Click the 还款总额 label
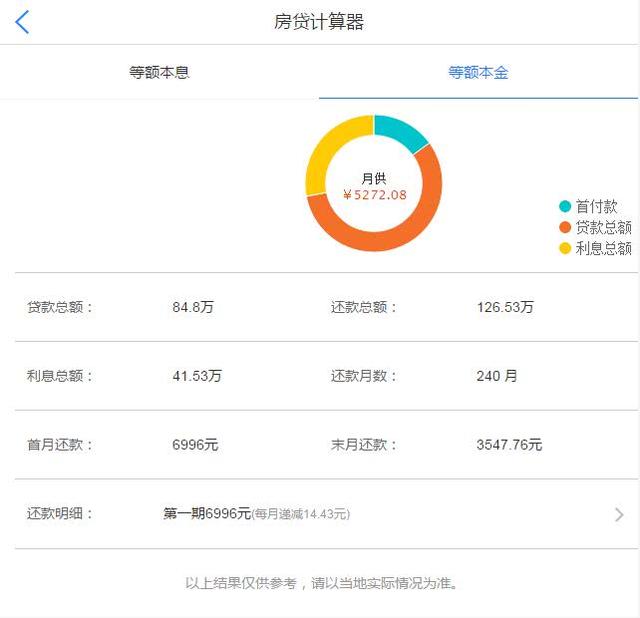 (x=363, y=307)
